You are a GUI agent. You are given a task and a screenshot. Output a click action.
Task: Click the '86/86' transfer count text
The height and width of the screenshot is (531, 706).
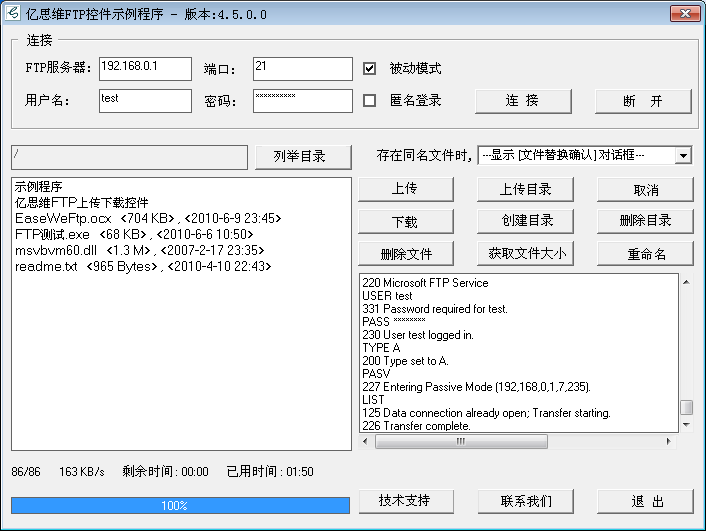26,472
